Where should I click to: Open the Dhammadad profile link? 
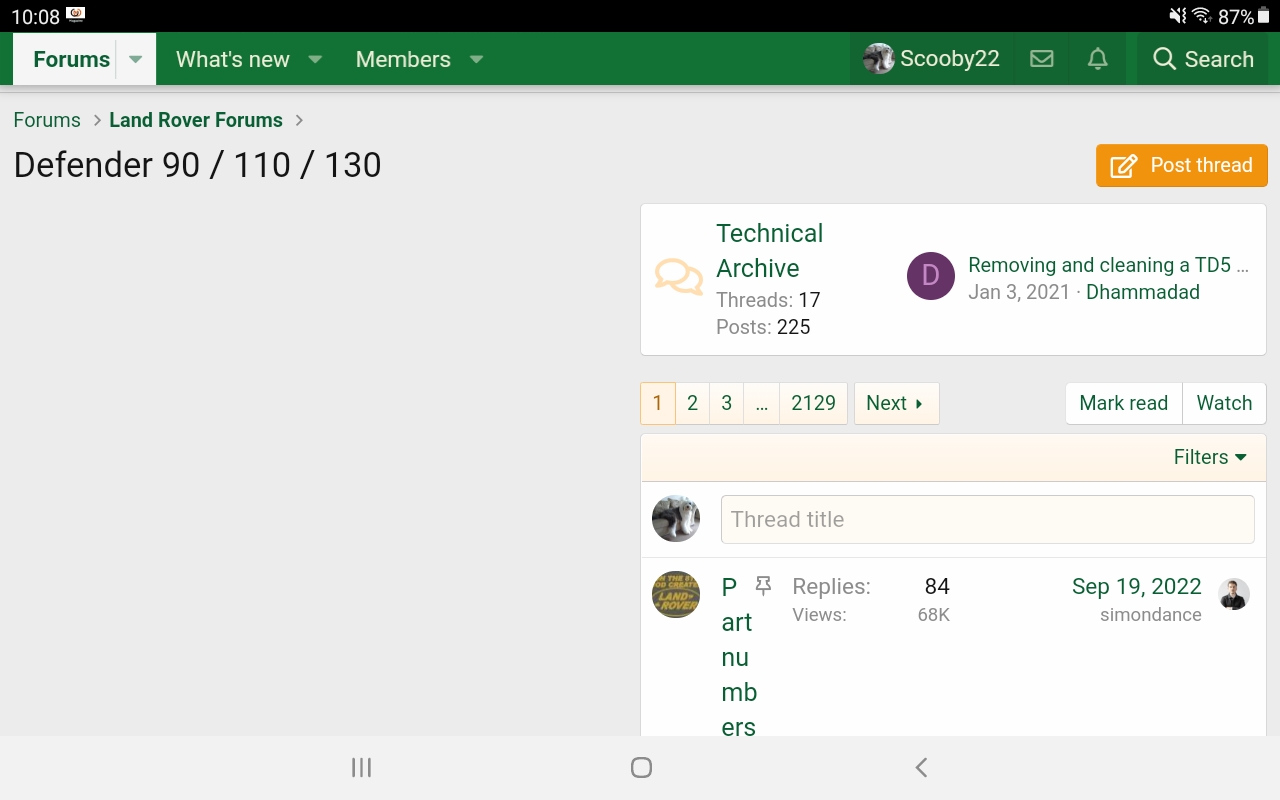[1143, 292]
